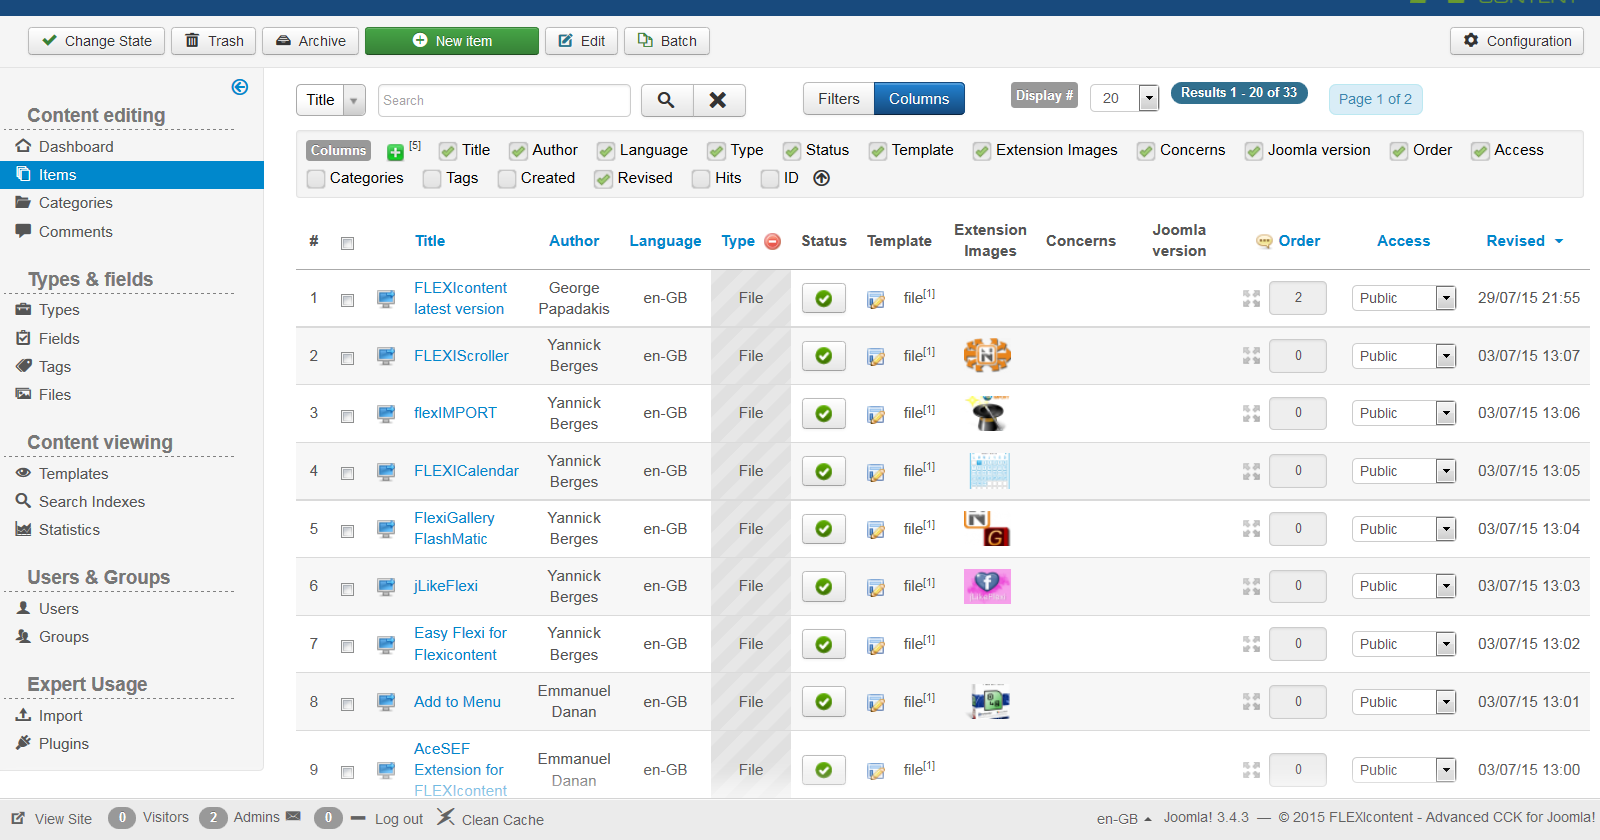
Task: Open the Configuration settings button
Action: point(1517,41)
